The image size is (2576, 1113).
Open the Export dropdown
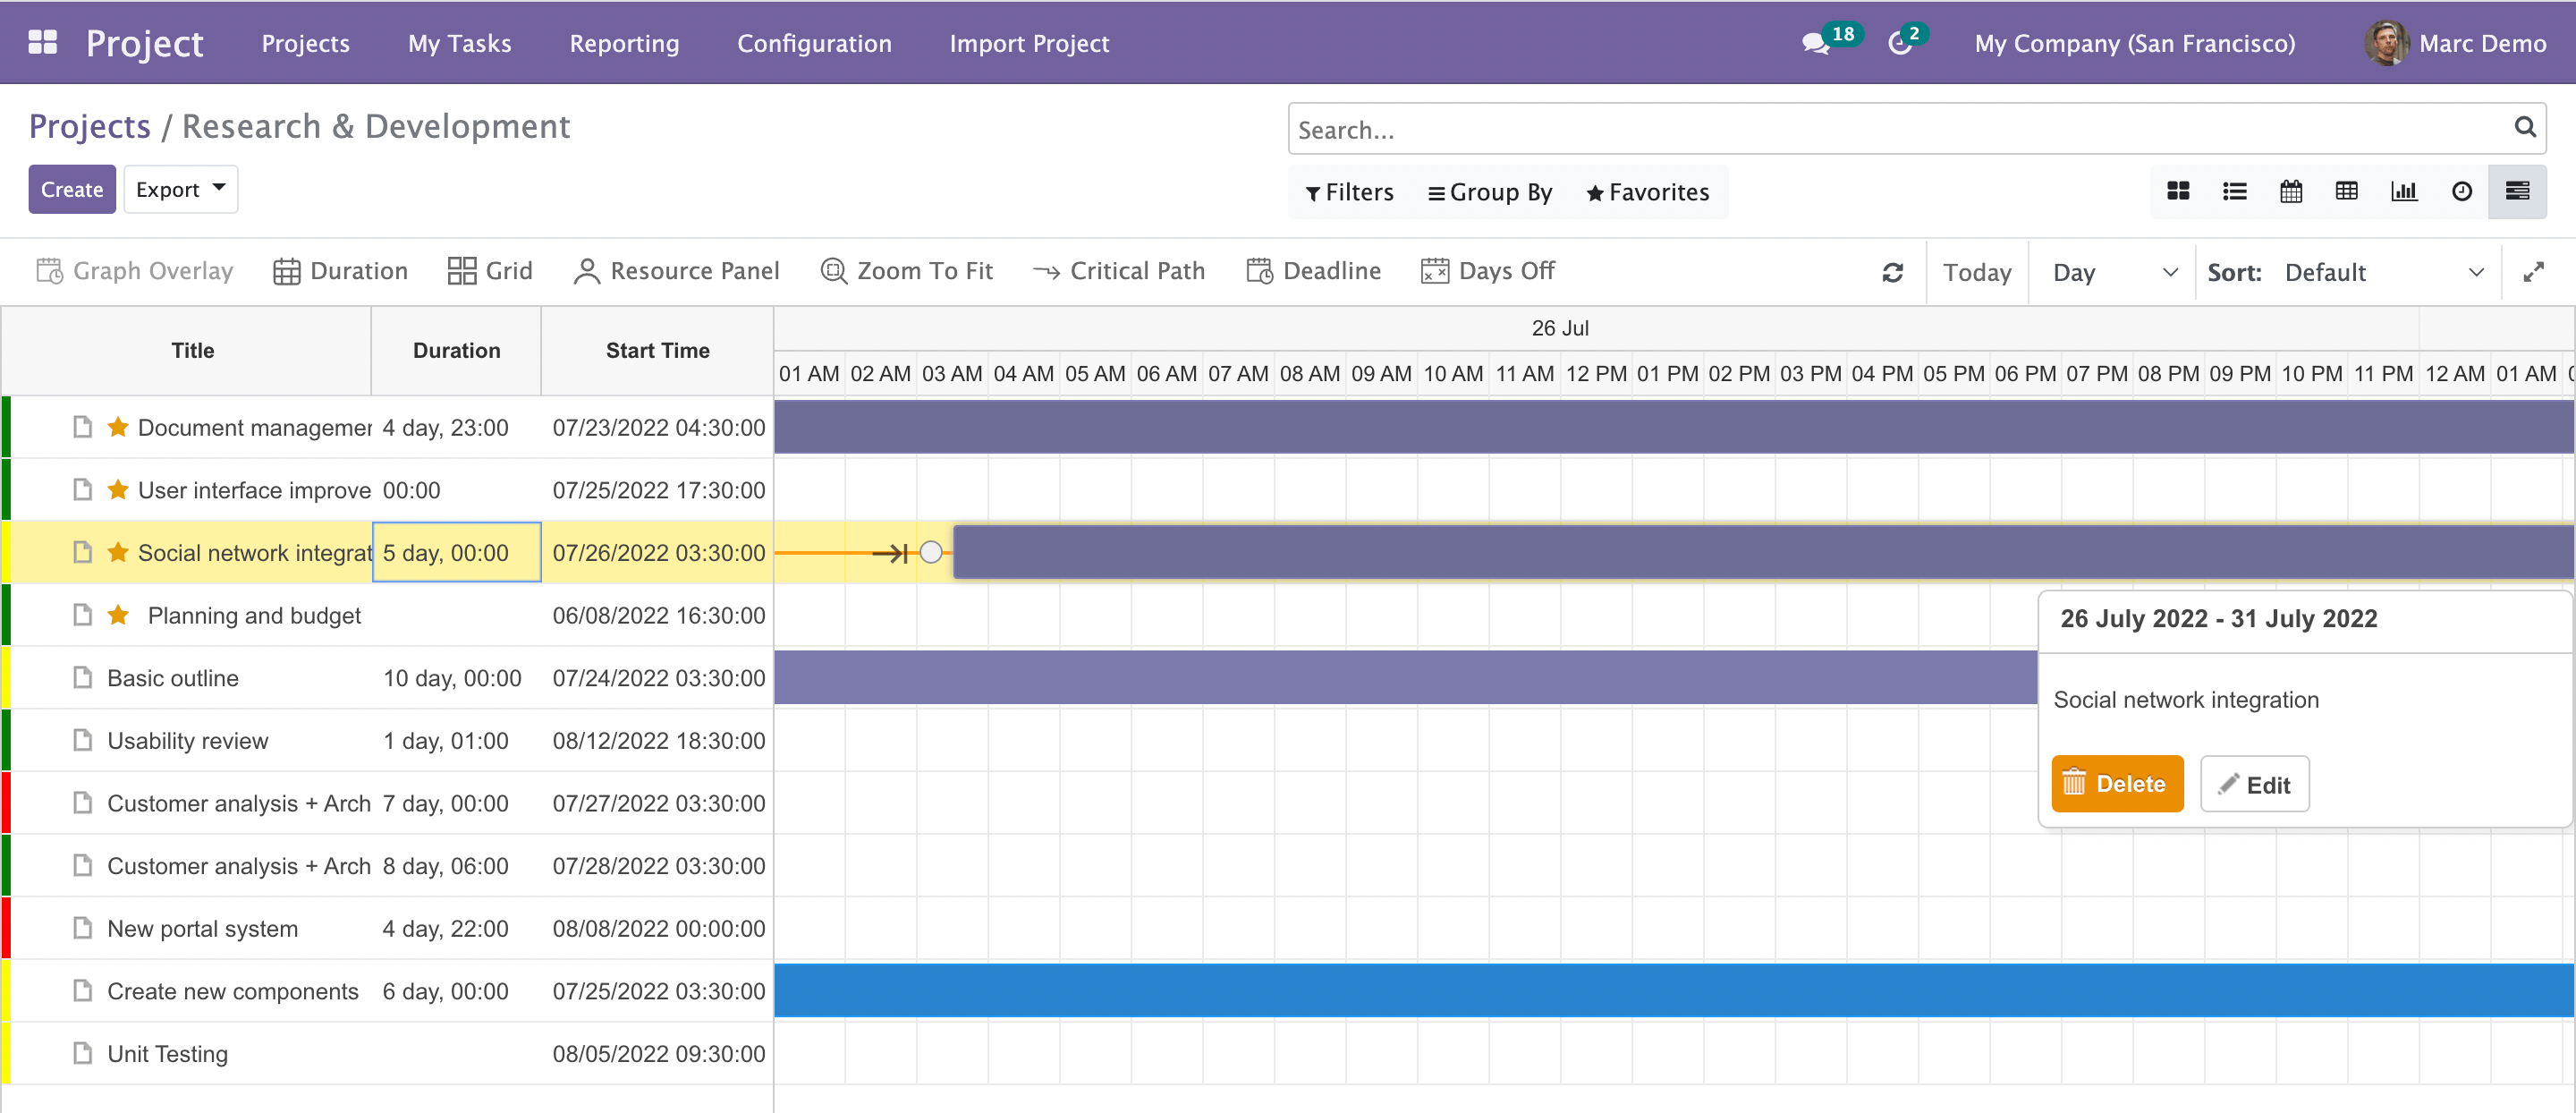click(181, 189)
